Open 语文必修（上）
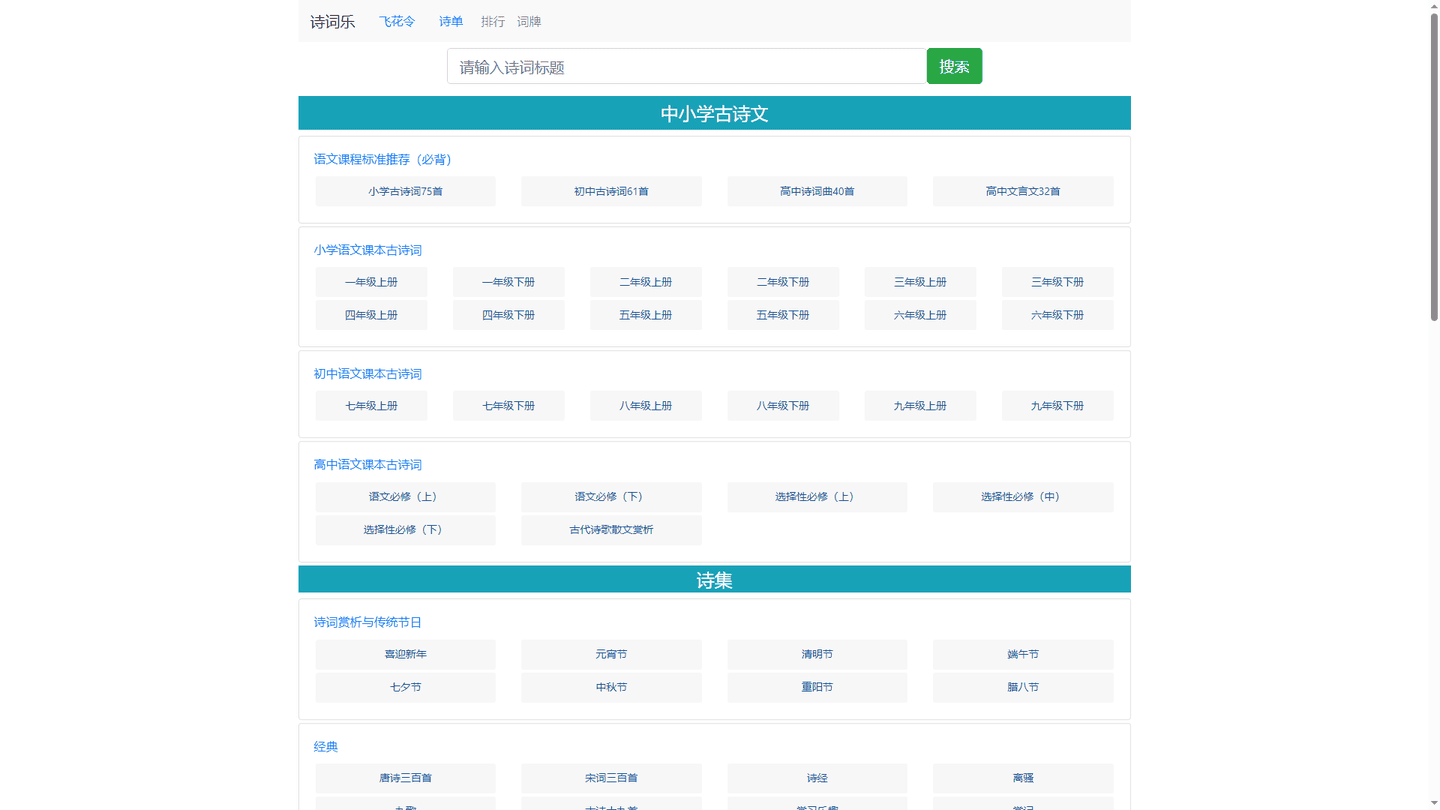Screen dimensions: 1440x810 pyautogui.click(x=405, y=497)
